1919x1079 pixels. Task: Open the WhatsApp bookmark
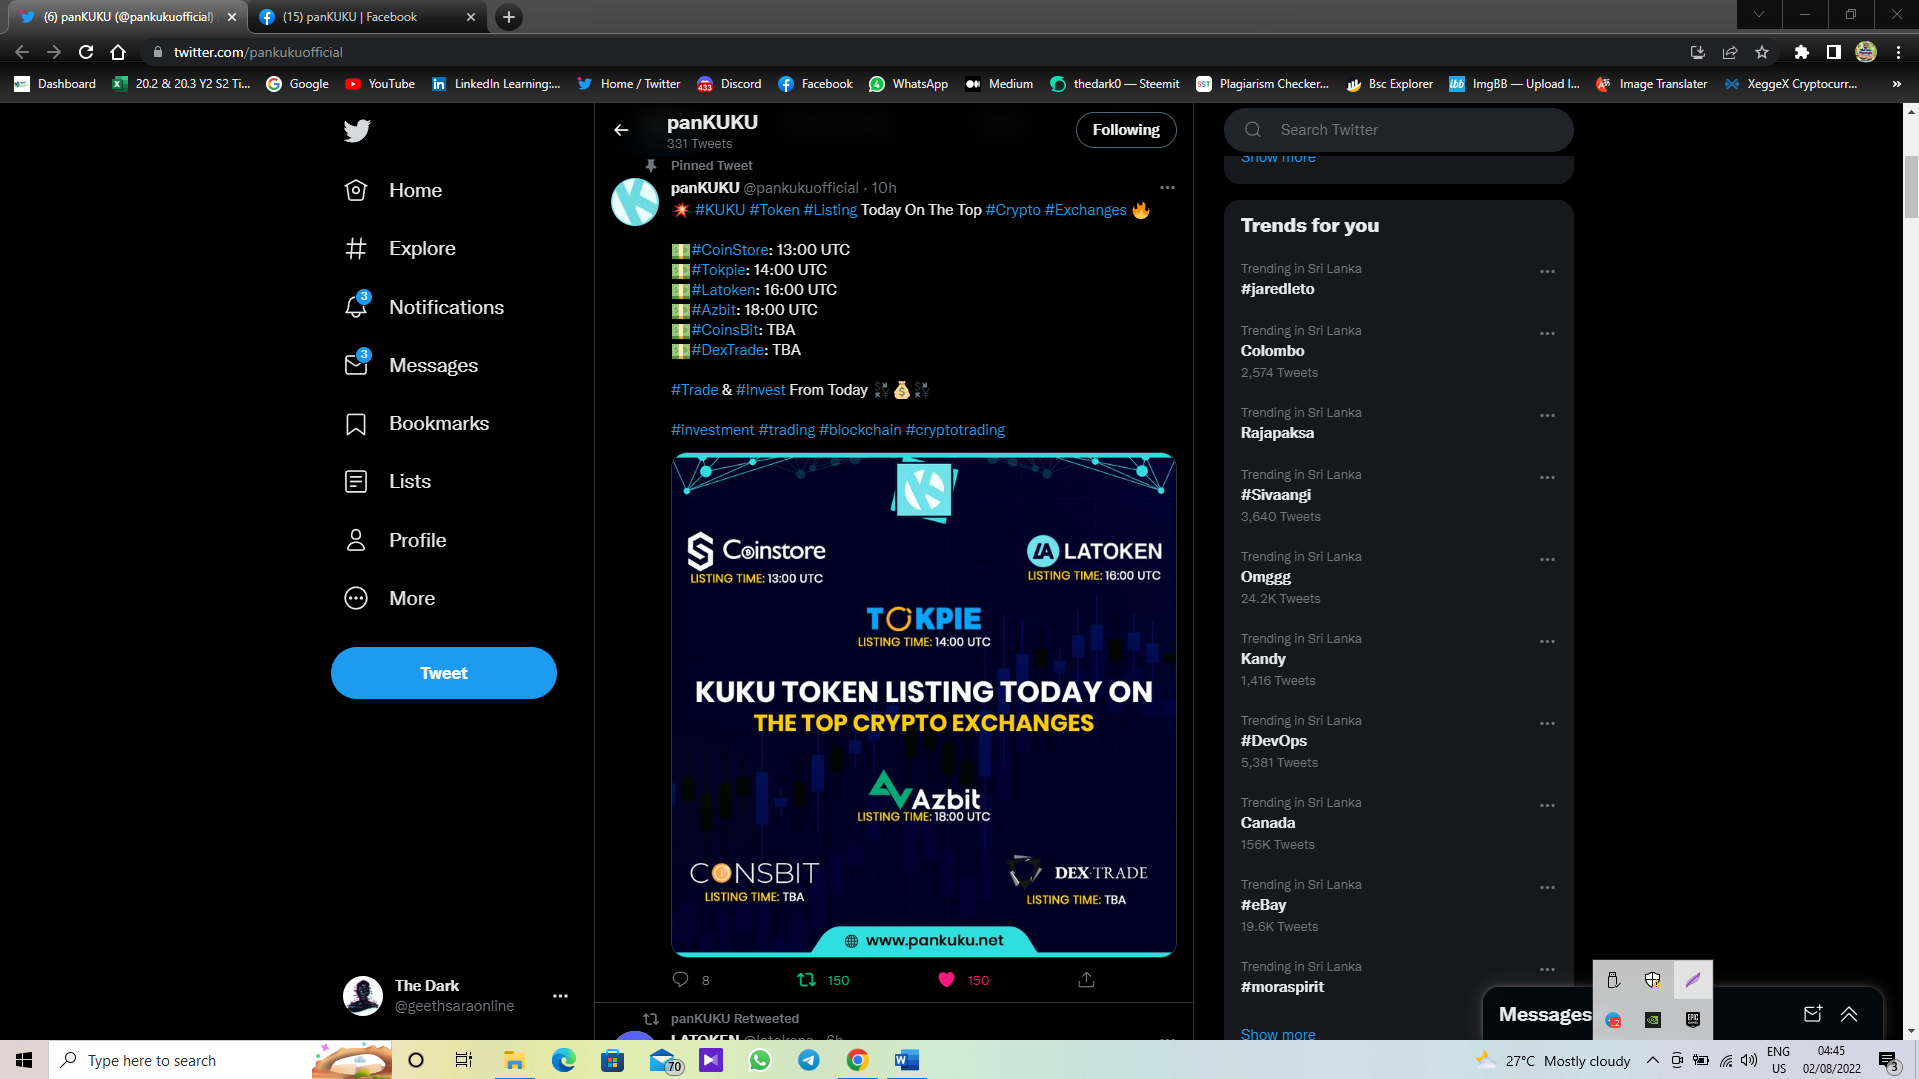click(908, 84)
